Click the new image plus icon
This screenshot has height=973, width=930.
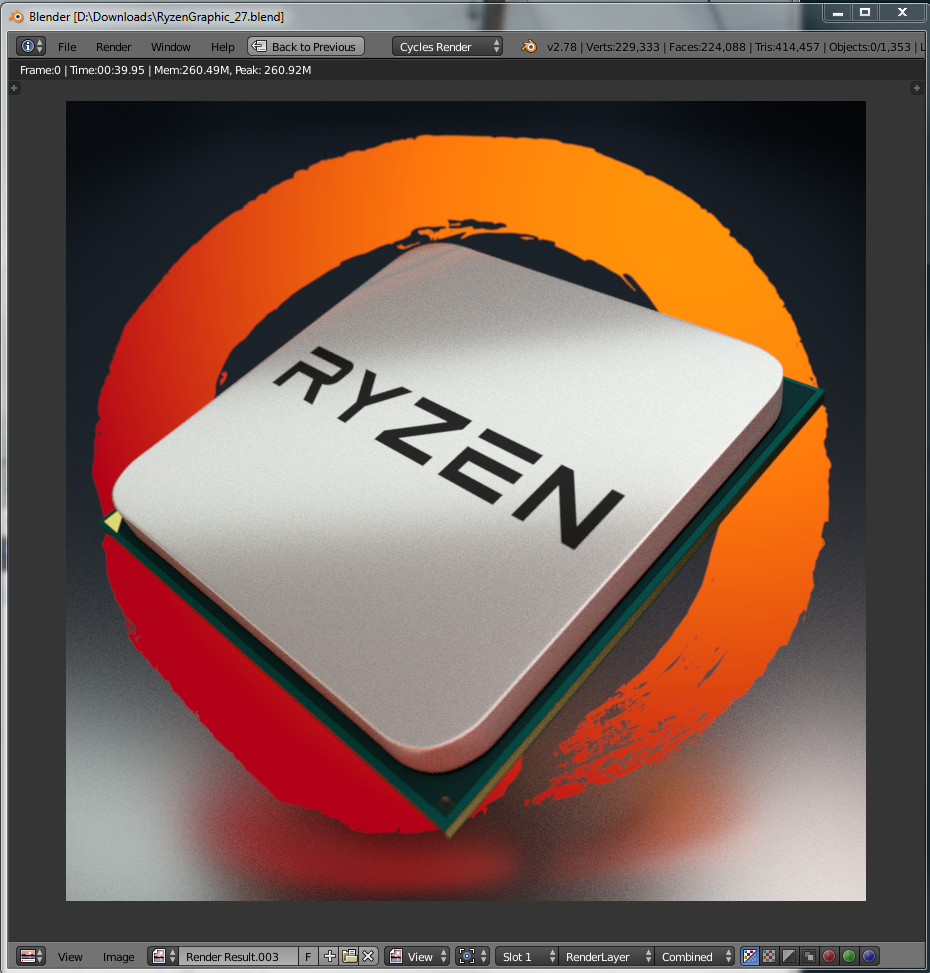pos(330,957)
